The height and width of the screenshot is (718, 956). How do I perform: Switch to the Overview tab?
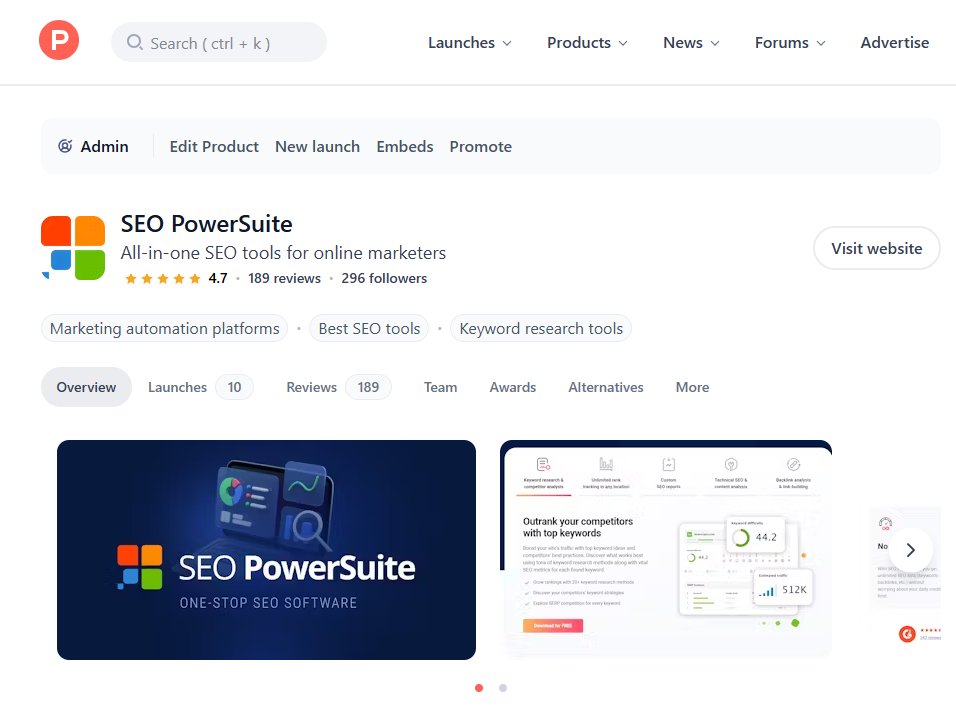coord(87,387)
